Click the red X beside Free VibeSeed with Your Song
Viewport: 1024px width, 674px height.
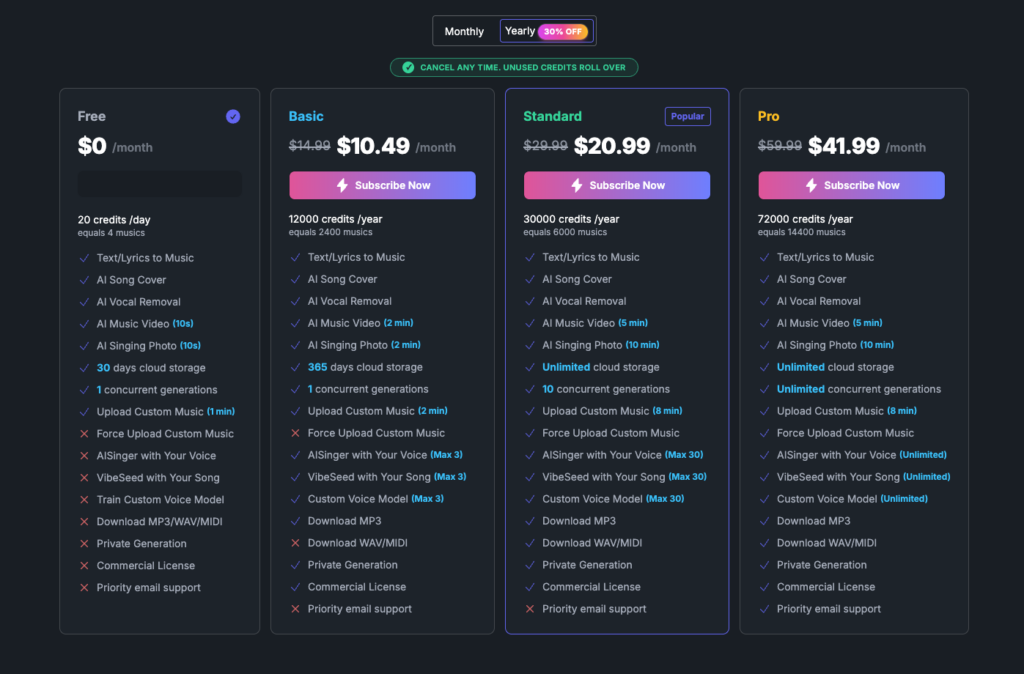(x=84, y=477)
